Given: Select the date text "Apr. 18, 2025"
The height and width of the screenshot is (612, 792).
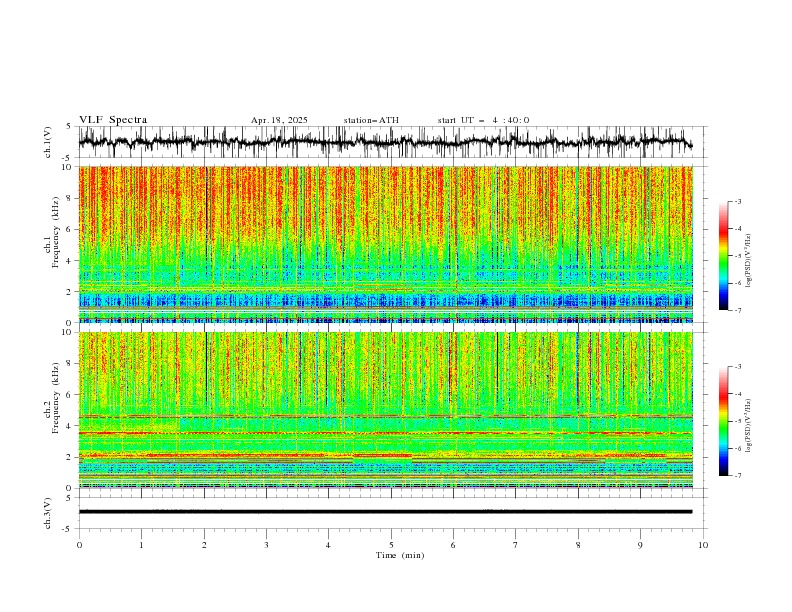Looking at the screenshot, I should coord(279,120).
